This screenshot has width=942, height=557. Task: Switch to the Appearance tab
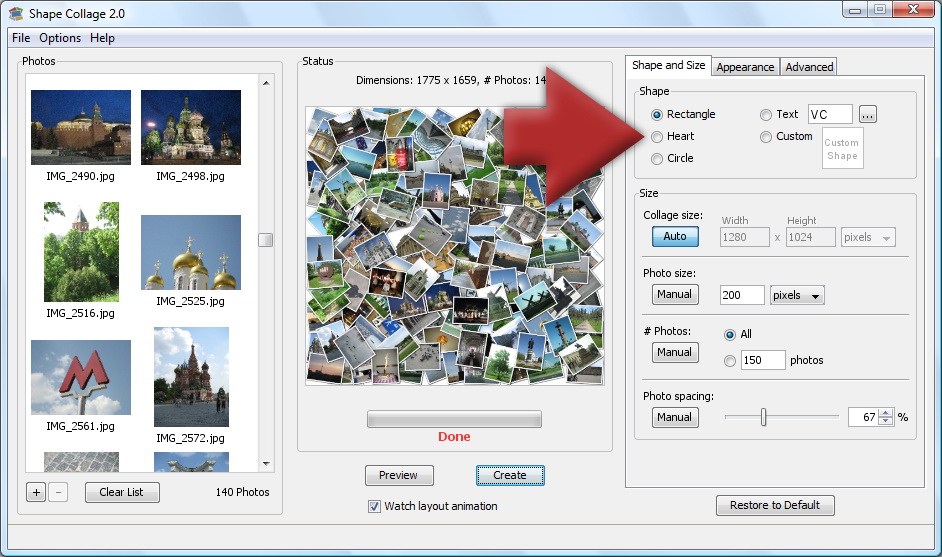pyautogui.click(x=745, y=67)
